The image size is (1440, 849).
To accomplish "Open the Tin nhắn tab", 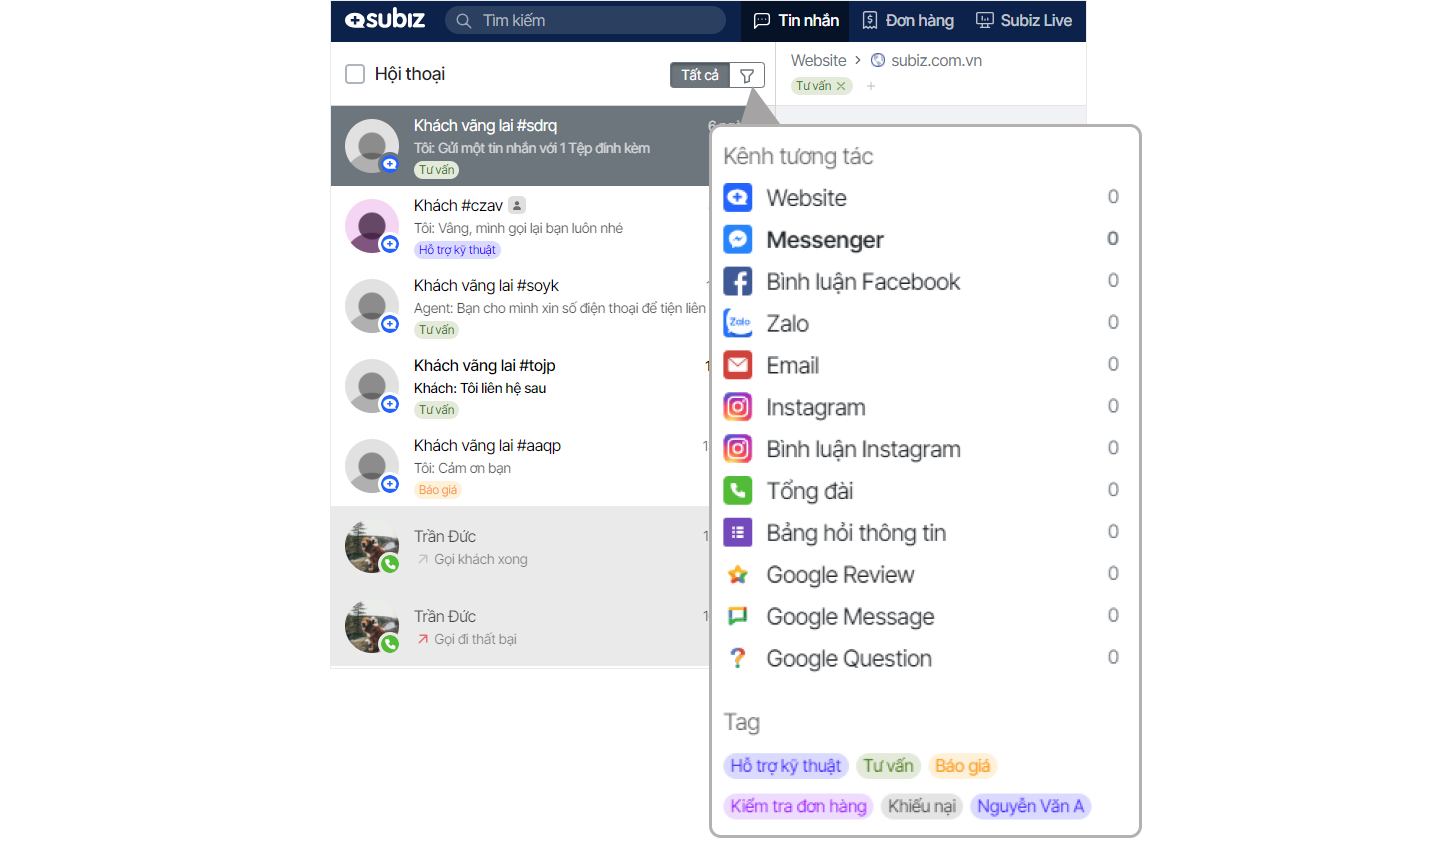I will coord(796,20).
